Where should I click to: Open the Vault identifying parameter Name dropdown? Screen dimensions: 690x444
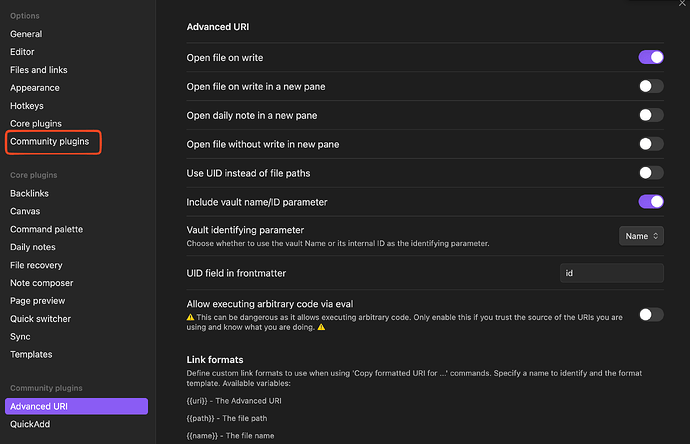[641, 236]
